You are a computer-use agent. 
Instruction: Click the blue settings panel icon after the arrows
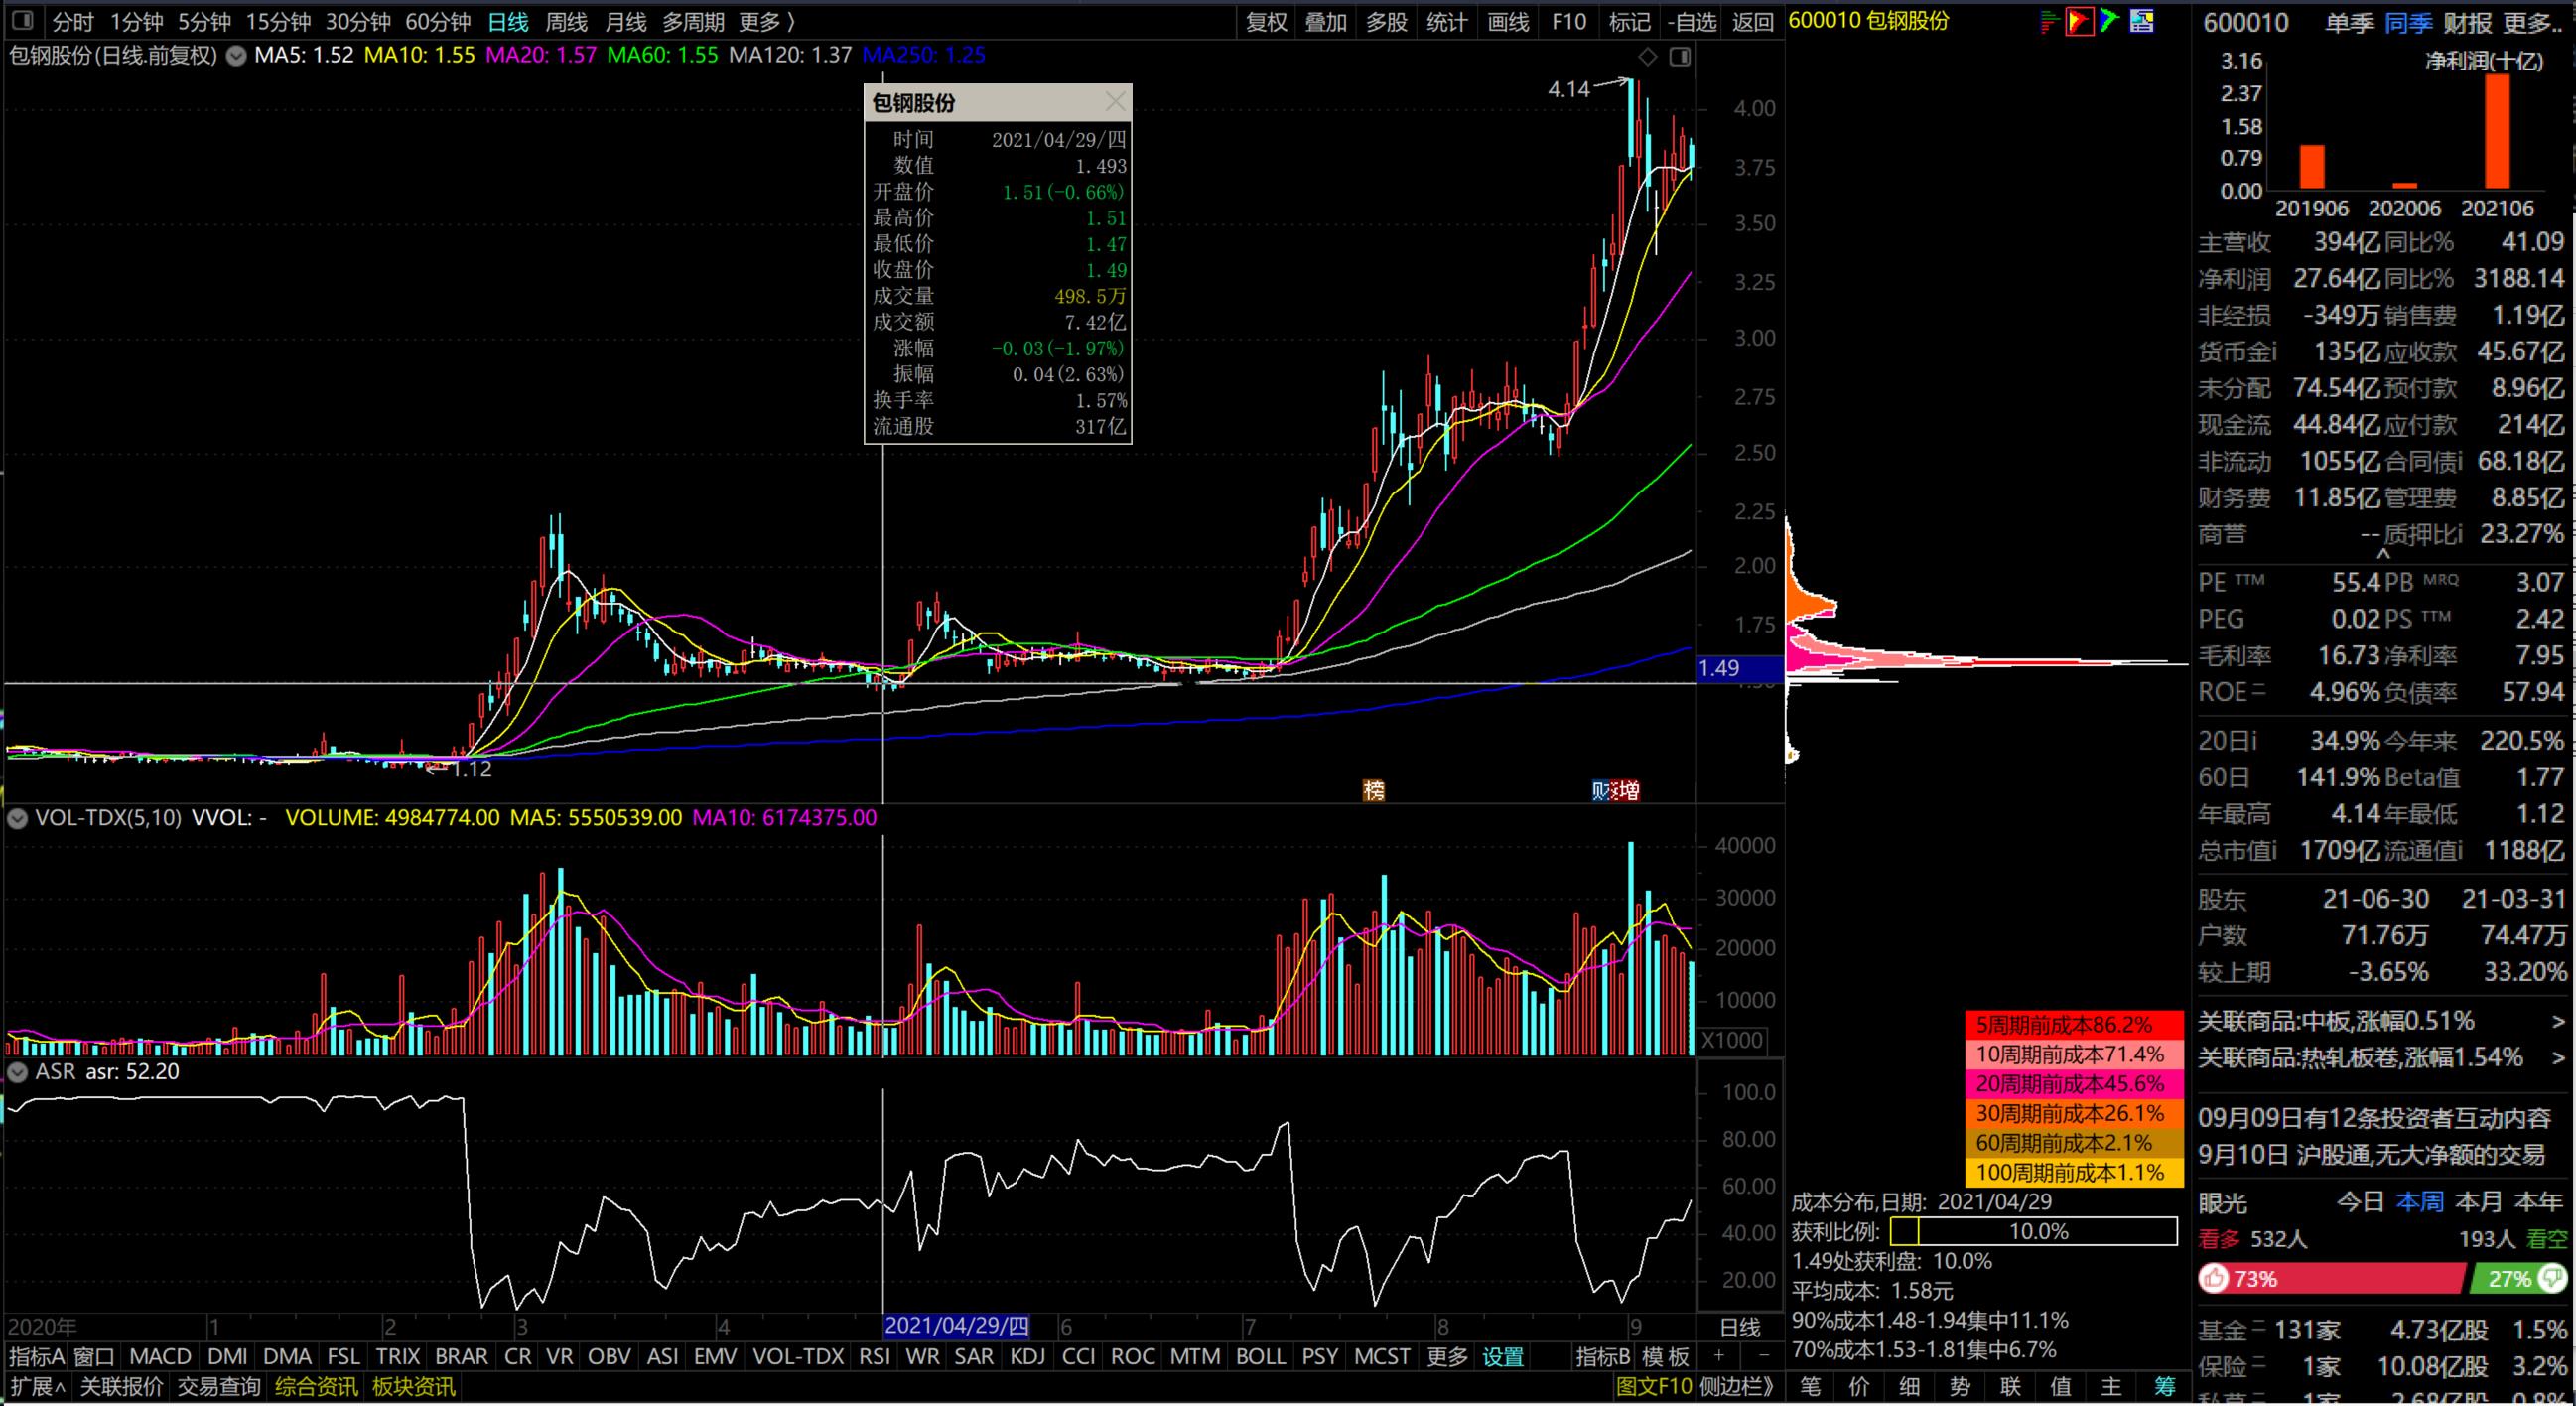point(2142,21)
